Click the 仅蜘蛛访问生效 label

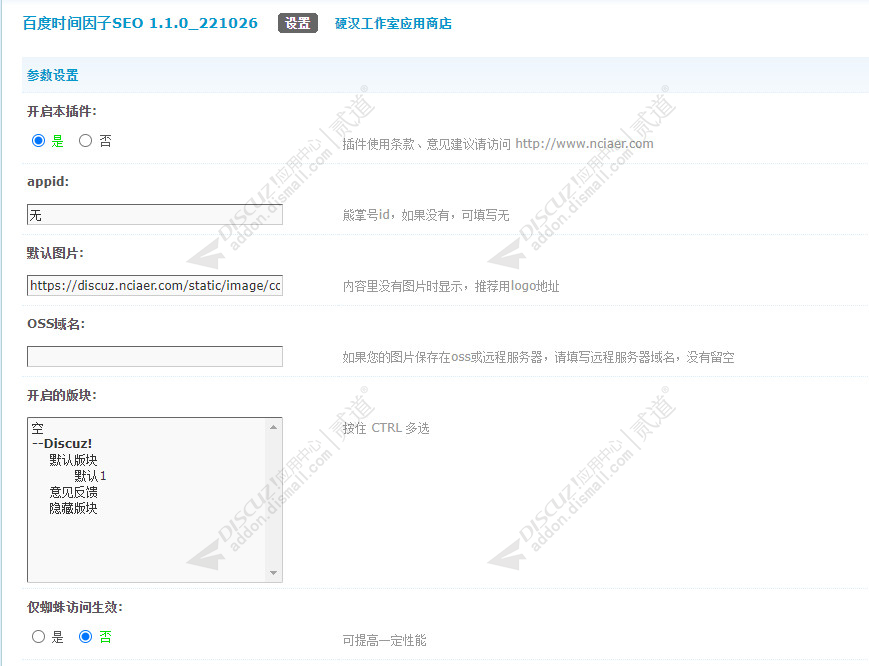75,607
